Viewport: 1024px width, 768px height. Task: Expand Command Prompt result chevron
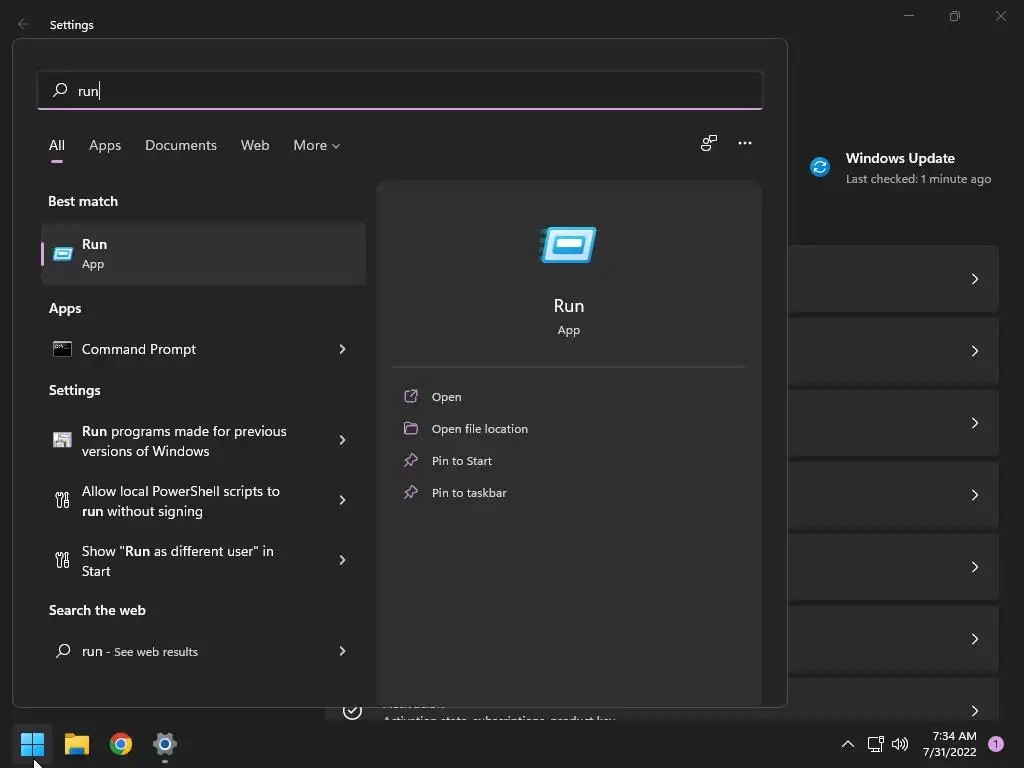342,349
